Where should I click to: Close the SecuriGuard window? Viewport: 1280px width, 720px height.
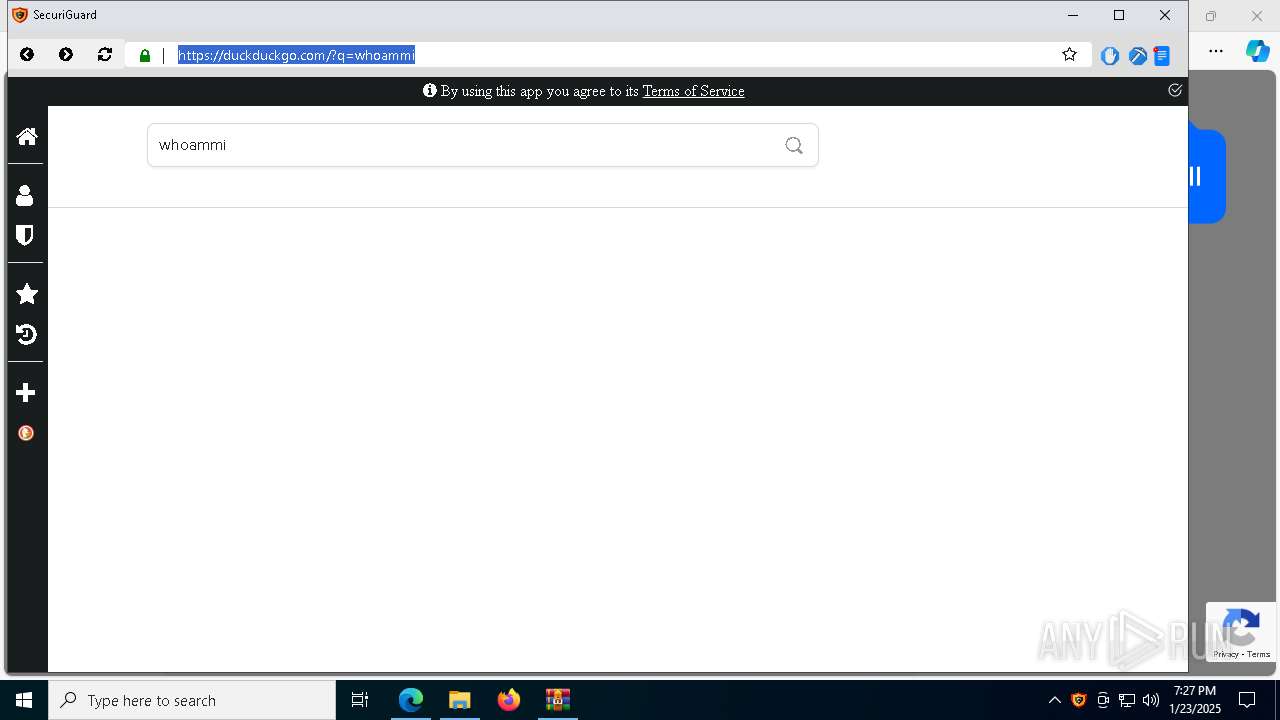tap(1165, 15)
